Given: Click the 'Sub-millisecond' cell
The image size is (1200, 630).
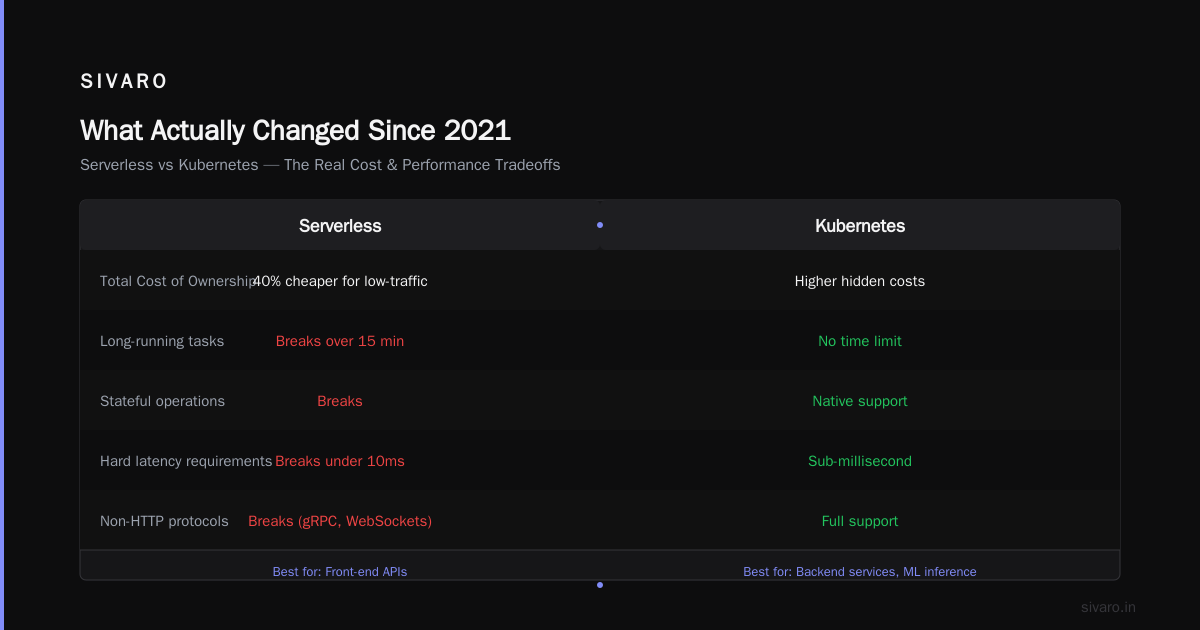Looking at the screenshot, I should point(860,462).
